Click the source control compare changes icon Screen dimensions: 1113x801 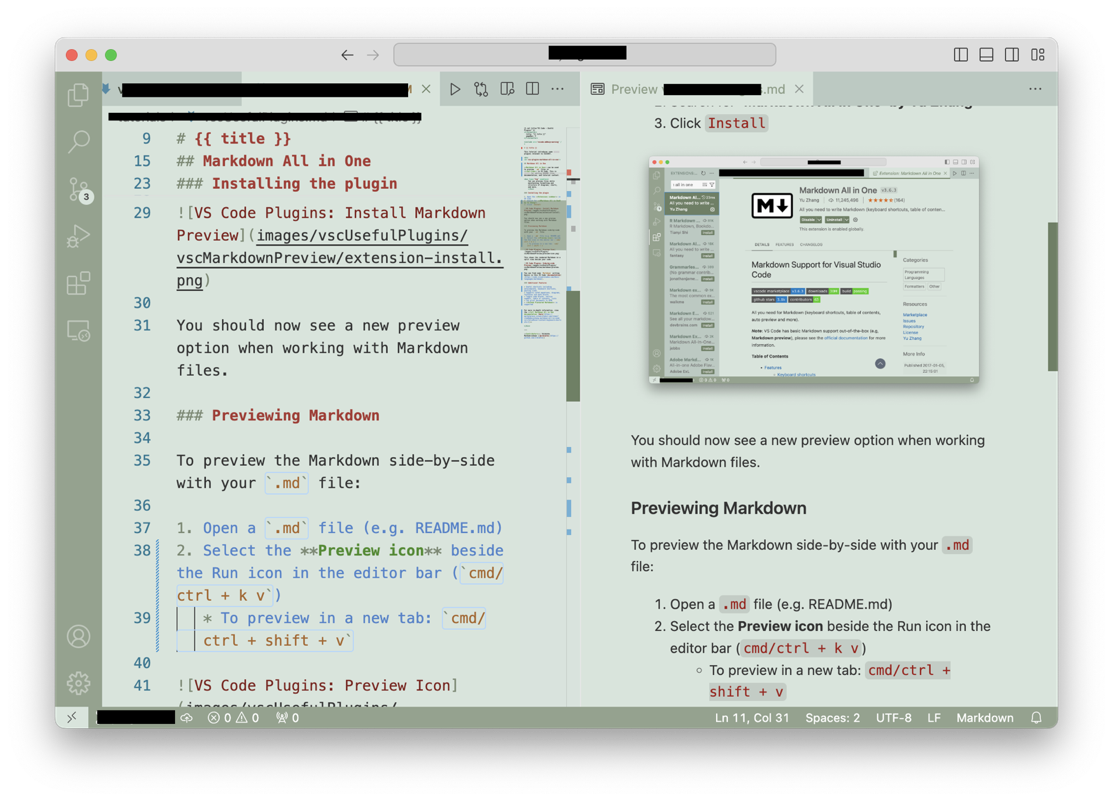pos(481,89)
